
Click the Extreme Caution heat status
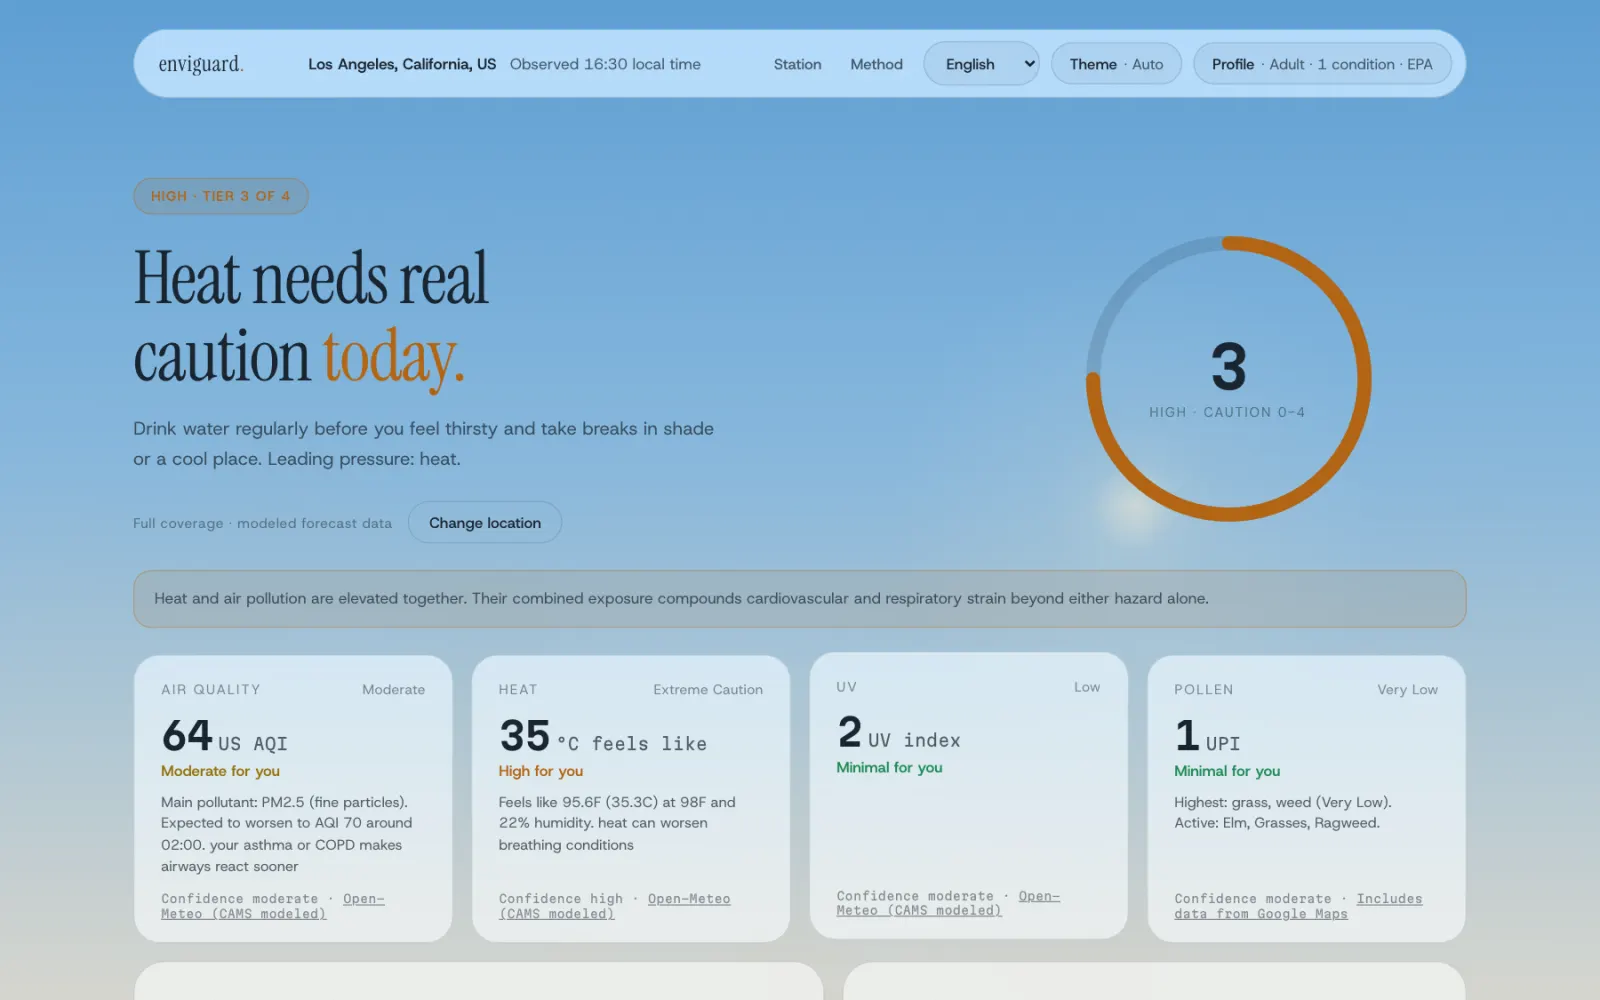(x=708, y=690)
